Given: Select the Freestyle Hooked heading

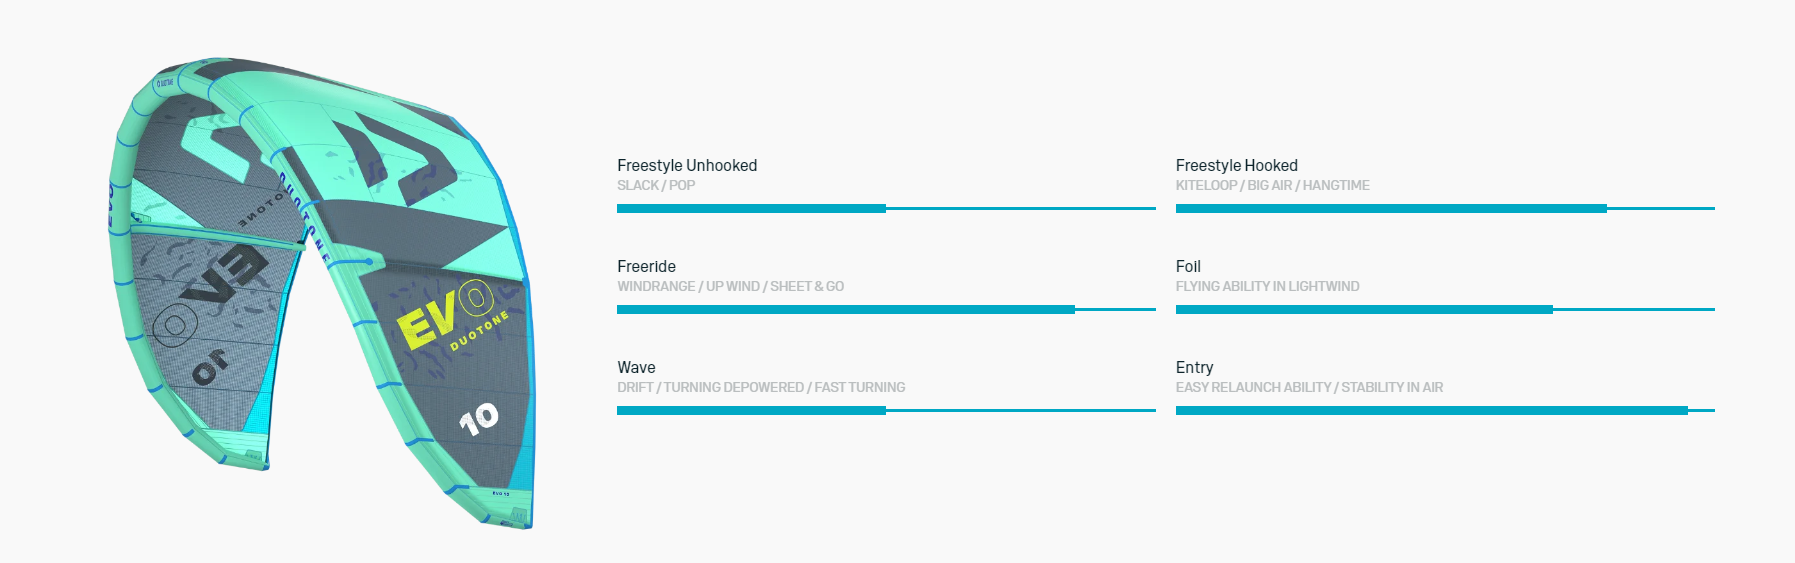Looking at the screenshot, I should (x=1236, y=165).
